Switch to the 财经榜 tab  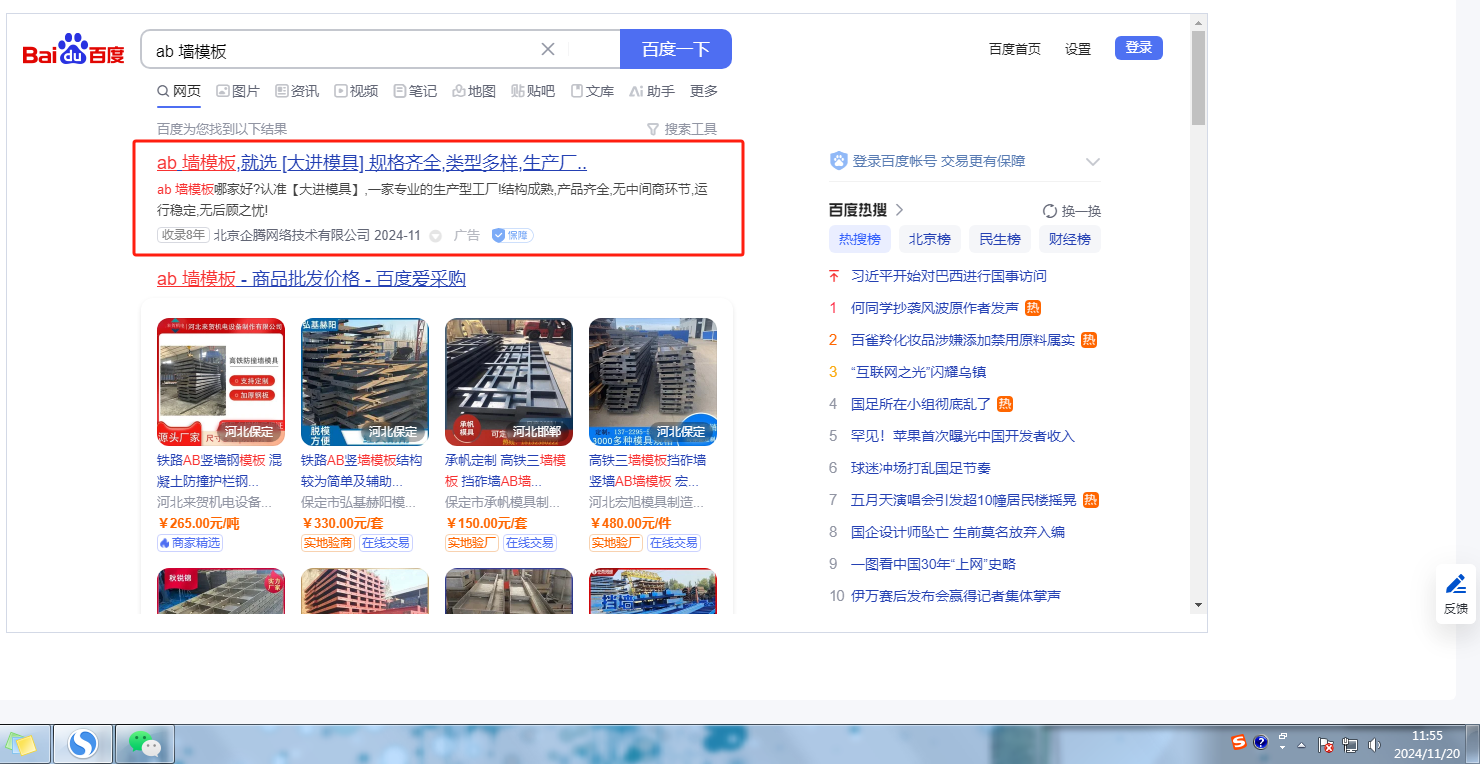(x=1069, y=239)
